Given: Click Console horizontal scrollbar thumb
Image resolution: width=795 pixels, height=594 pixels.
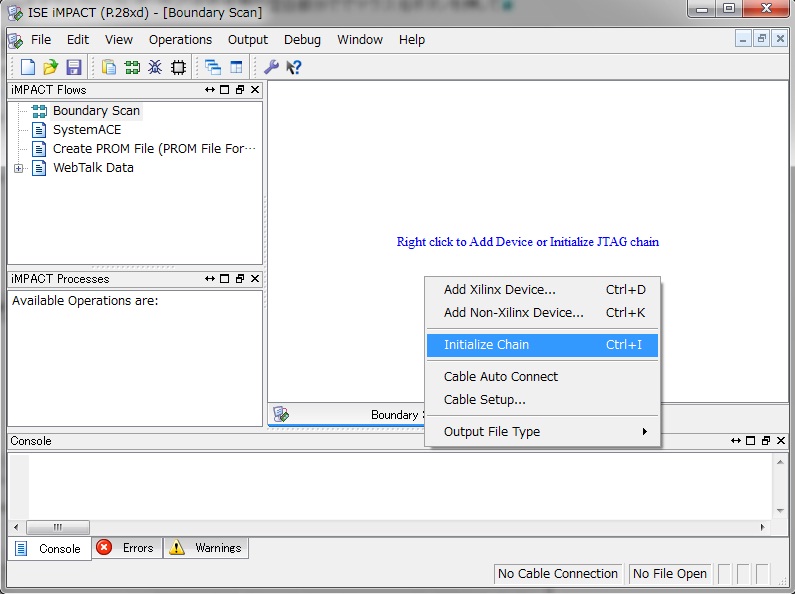Looking at the screenshot, I should click(58, 527).
